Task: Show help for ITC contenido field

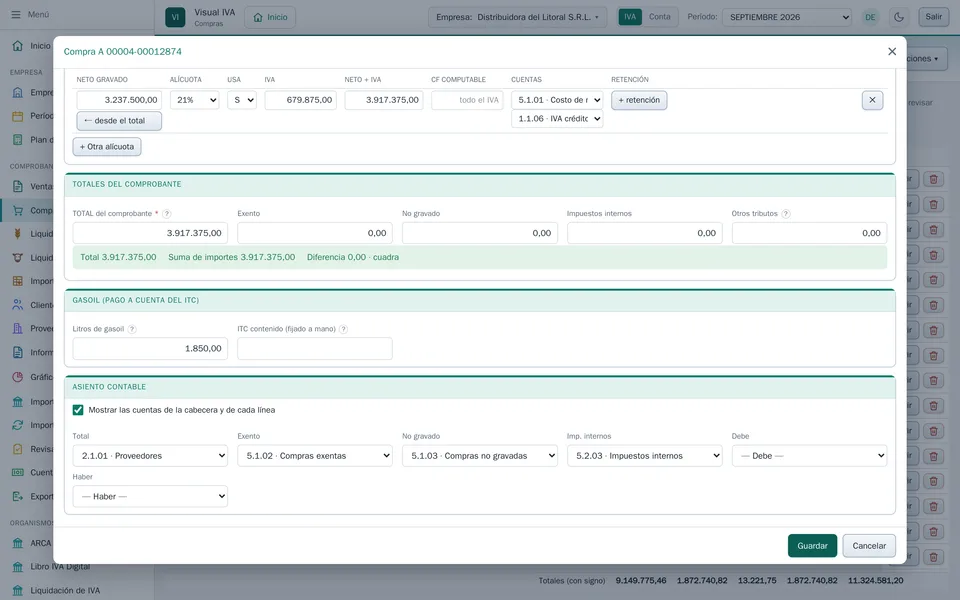Action: click(x=343, y=329)
